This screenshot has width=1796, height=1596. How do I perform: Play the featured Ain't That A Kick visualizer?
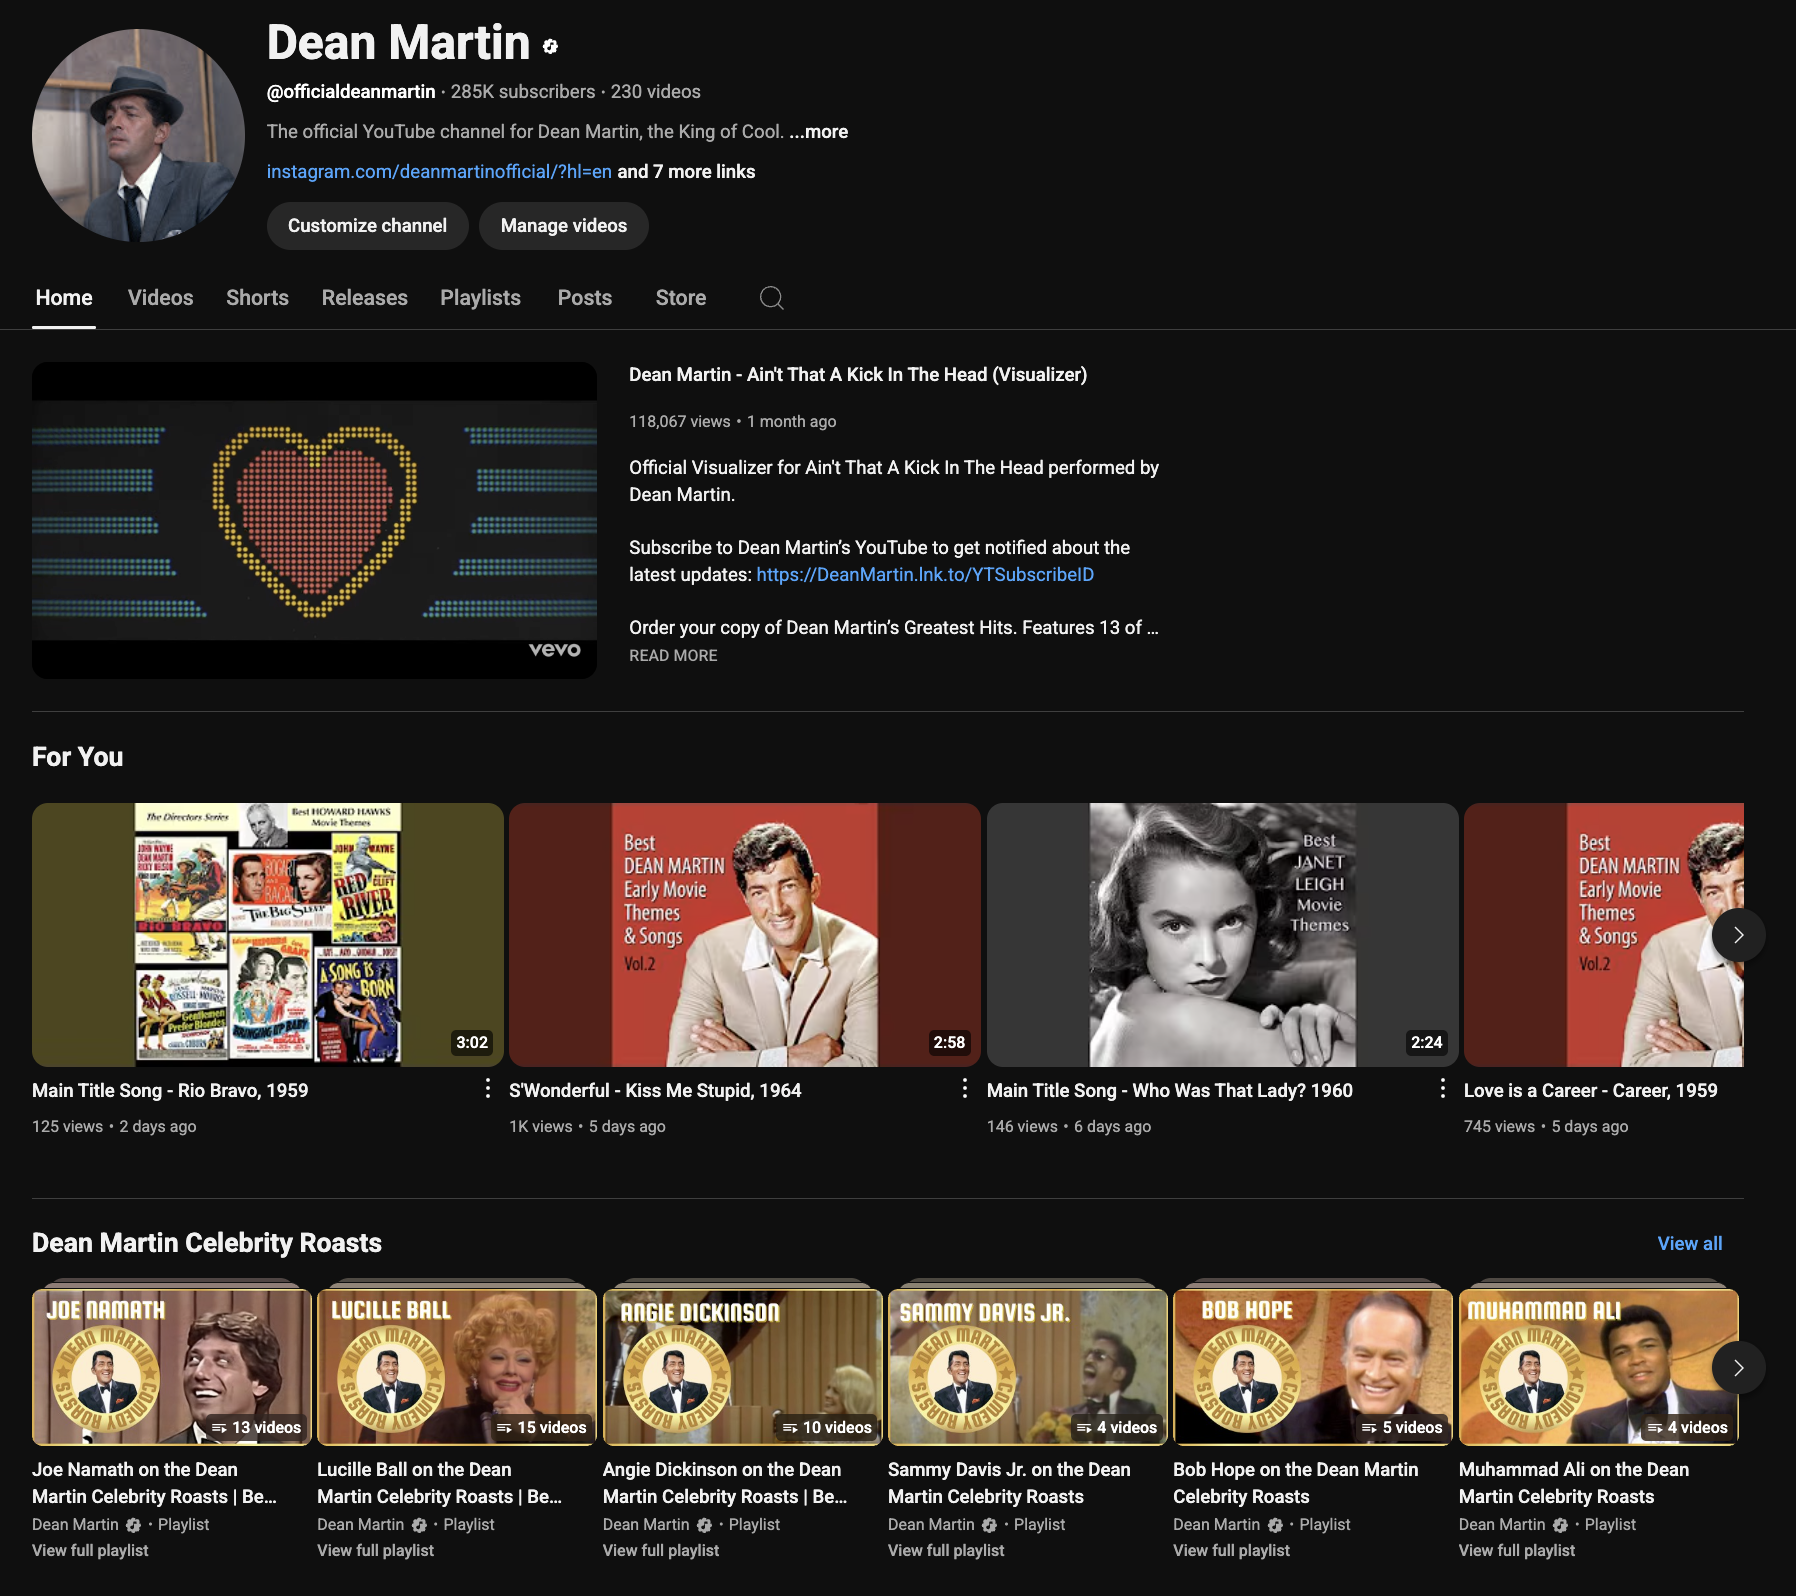coord(314,520)
